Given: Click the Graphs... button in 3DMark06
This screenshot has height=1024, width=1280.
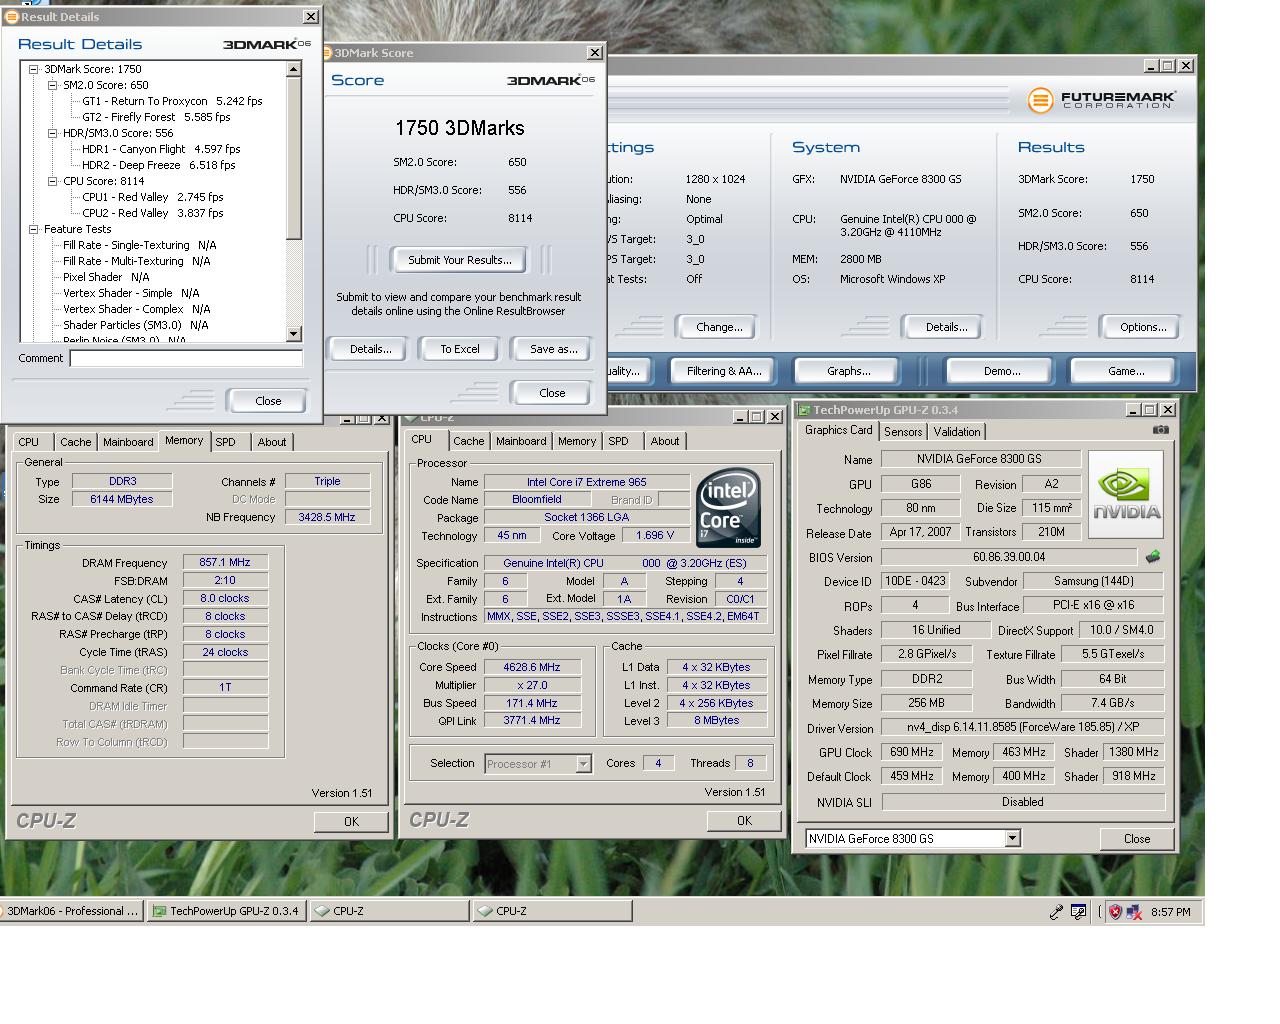Looking at the screenshot, I should [x=849, y=371].
